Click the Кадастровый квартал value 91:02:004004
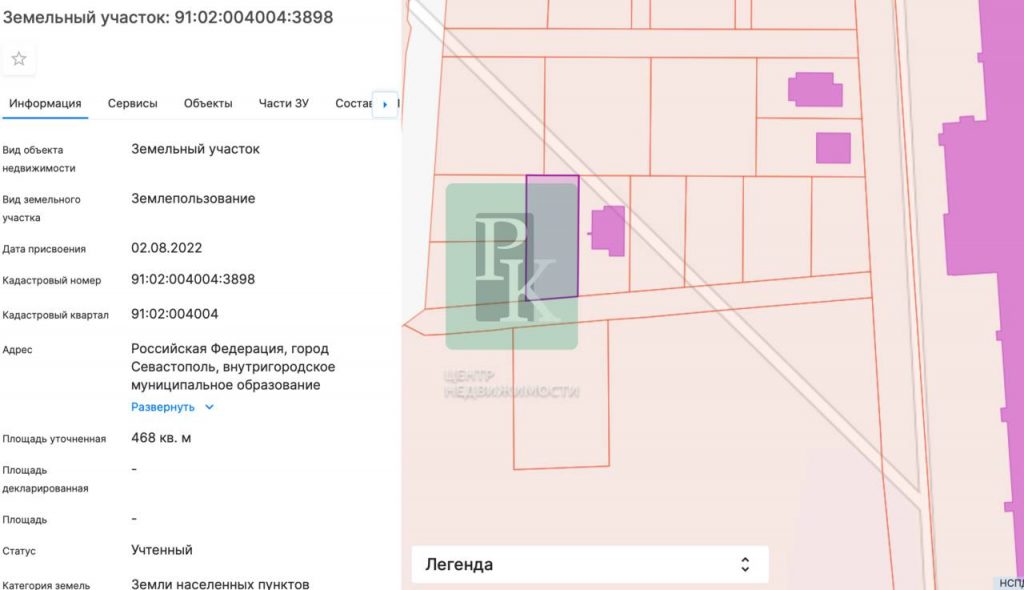Screen dimensions: 1024x590 (x=175, y=314)
